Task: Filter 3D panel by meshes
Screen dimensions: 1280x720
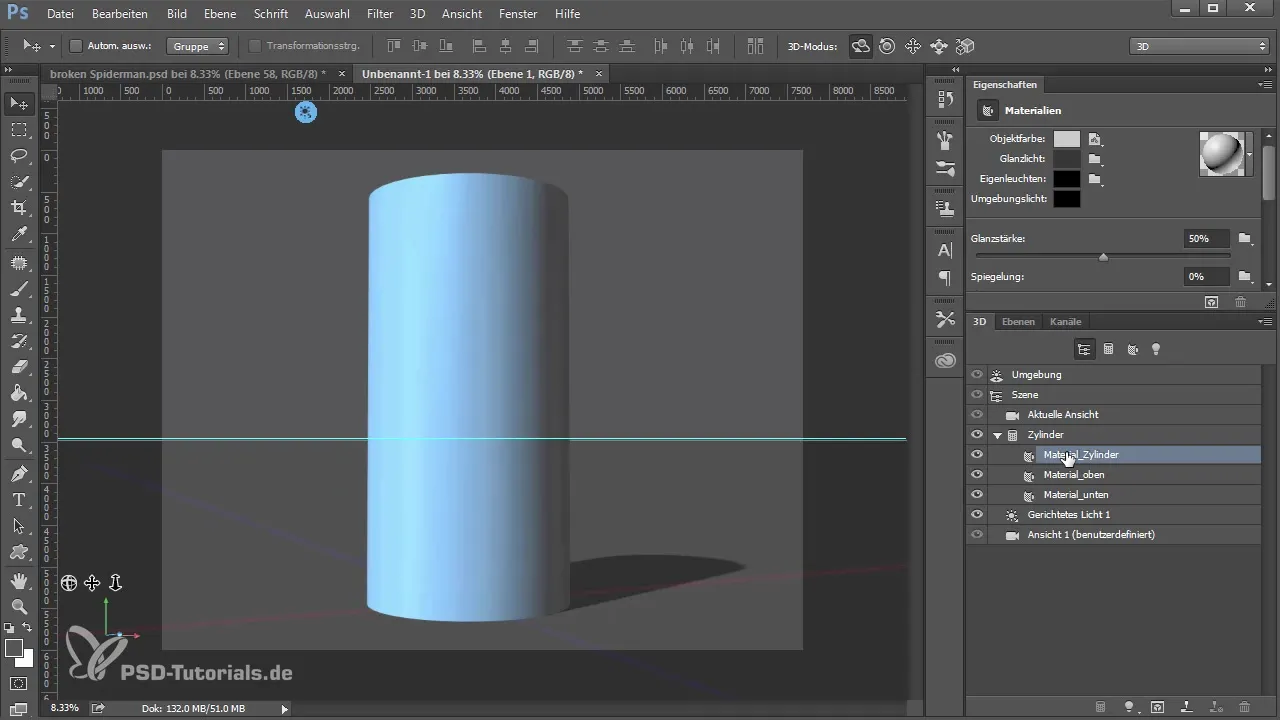Action: [1108, 349]
